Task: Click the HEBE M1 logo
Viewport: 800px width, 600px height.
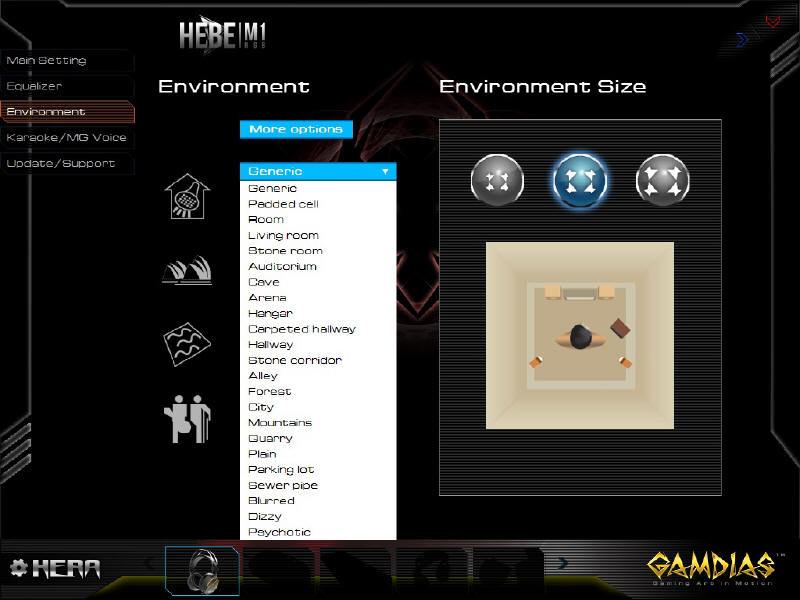Action: 222,35
